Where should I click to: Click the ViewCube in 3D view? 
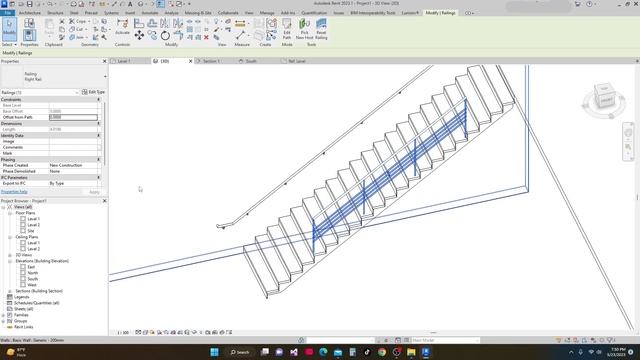tap(604, 98)
